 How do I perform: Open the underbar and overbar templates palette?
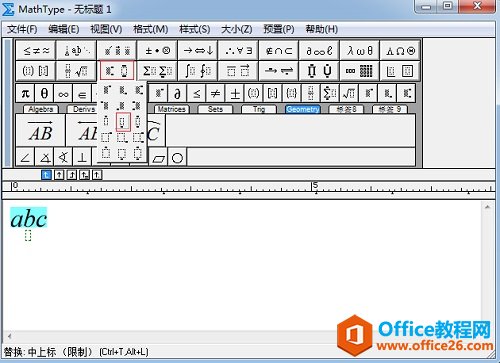[238, 71]
